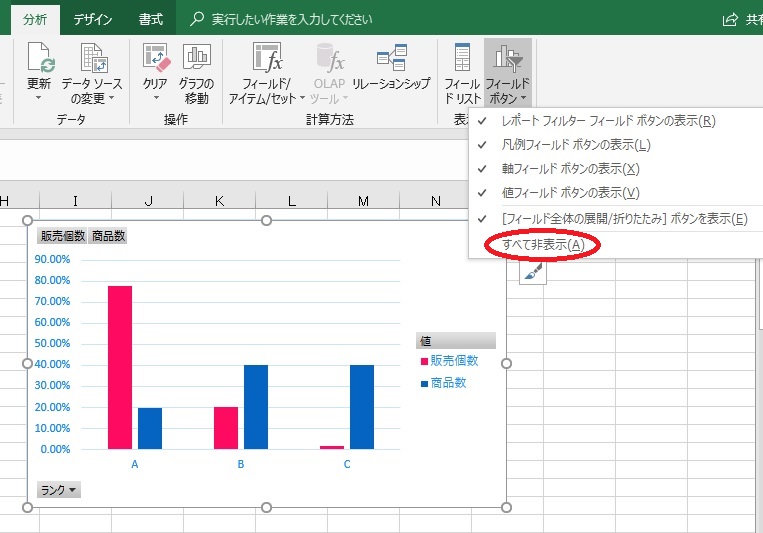This screenshot has width=763, height=533.
Task: Uncheck レポートフィルター フィールドボタンの表示
Action: tap(609, 121)
